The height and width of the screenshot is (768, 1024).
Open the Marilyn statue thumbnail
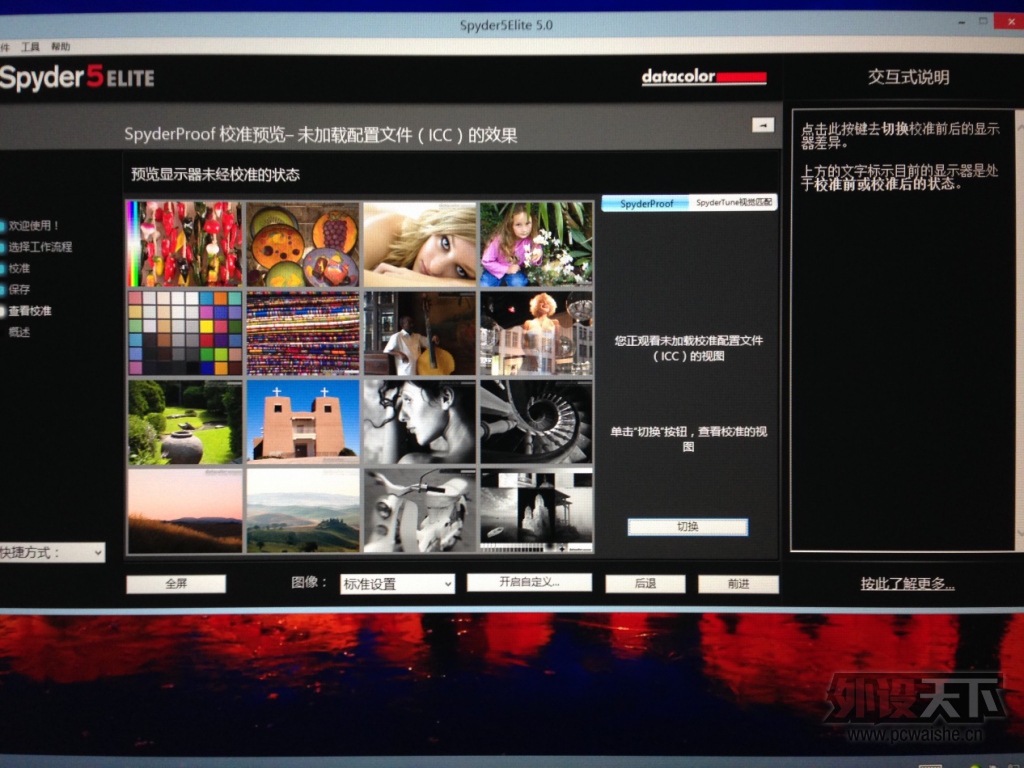537,333
